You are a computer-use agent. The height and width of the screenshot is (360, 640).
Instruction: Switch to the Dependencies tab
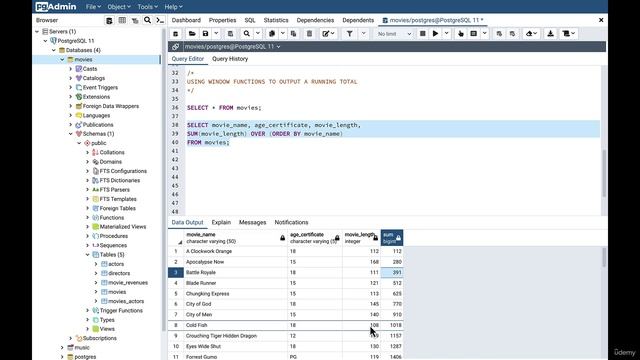click(x=315, y=20)
